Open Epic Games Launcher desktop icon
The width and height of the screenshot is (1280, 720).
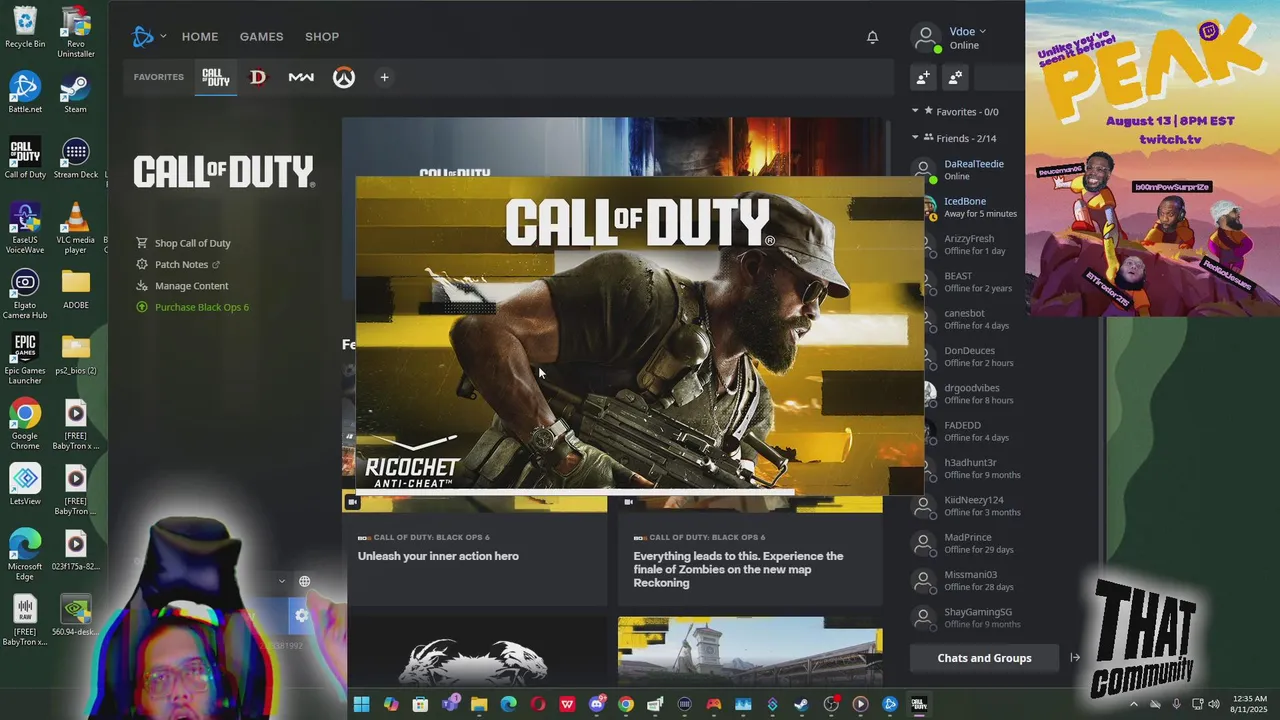click(x=25, y=359)
